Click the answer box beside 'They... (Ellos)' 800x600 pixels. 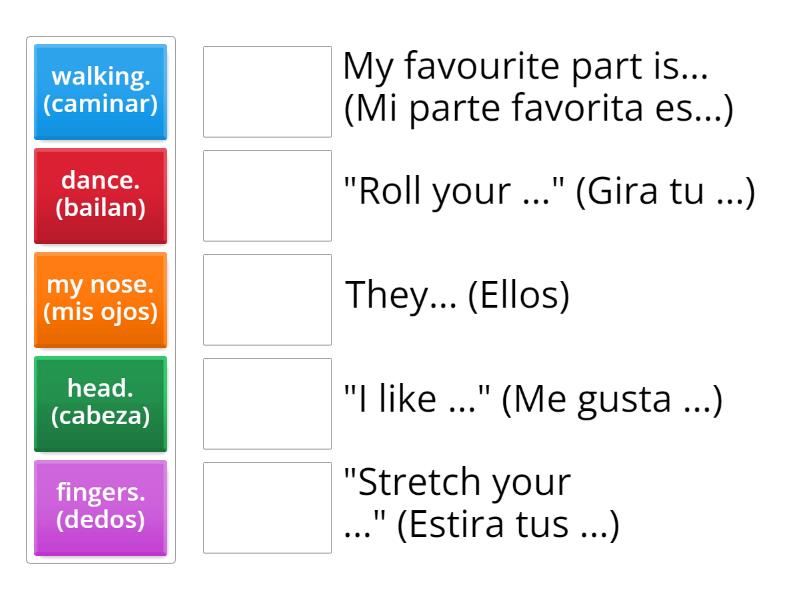267,300
